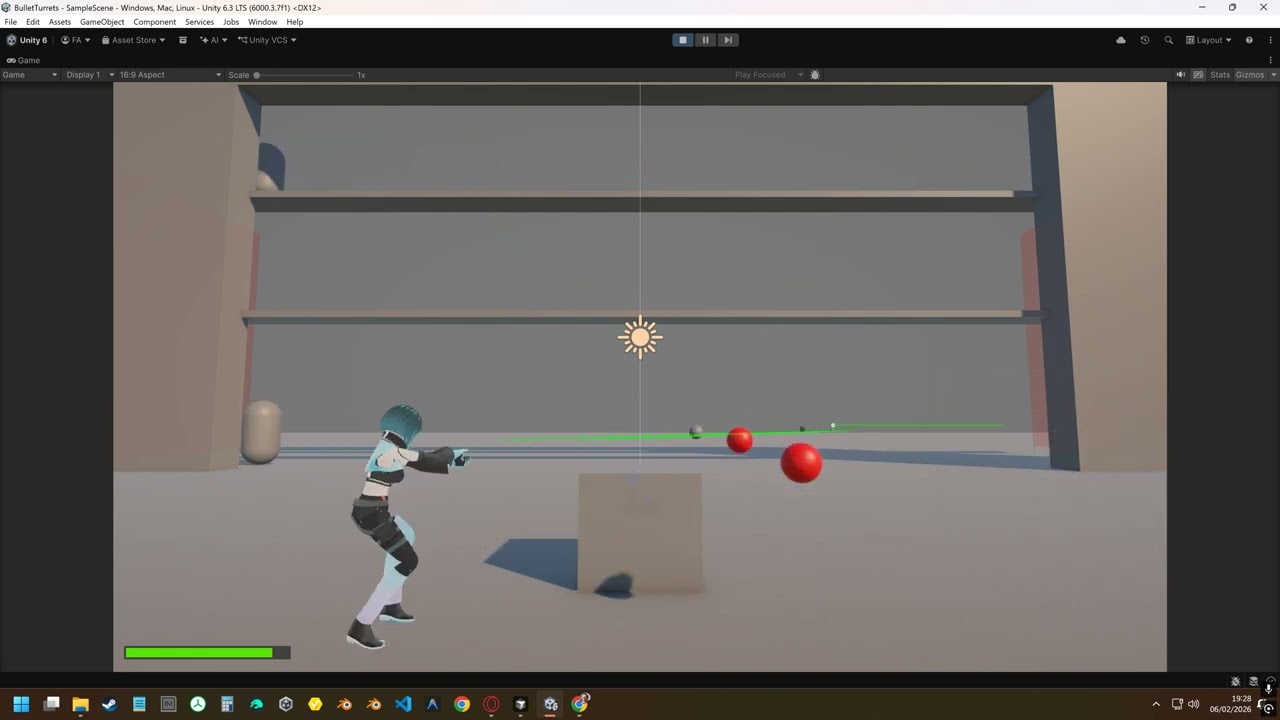Open the Layout dropdown

1209,40
